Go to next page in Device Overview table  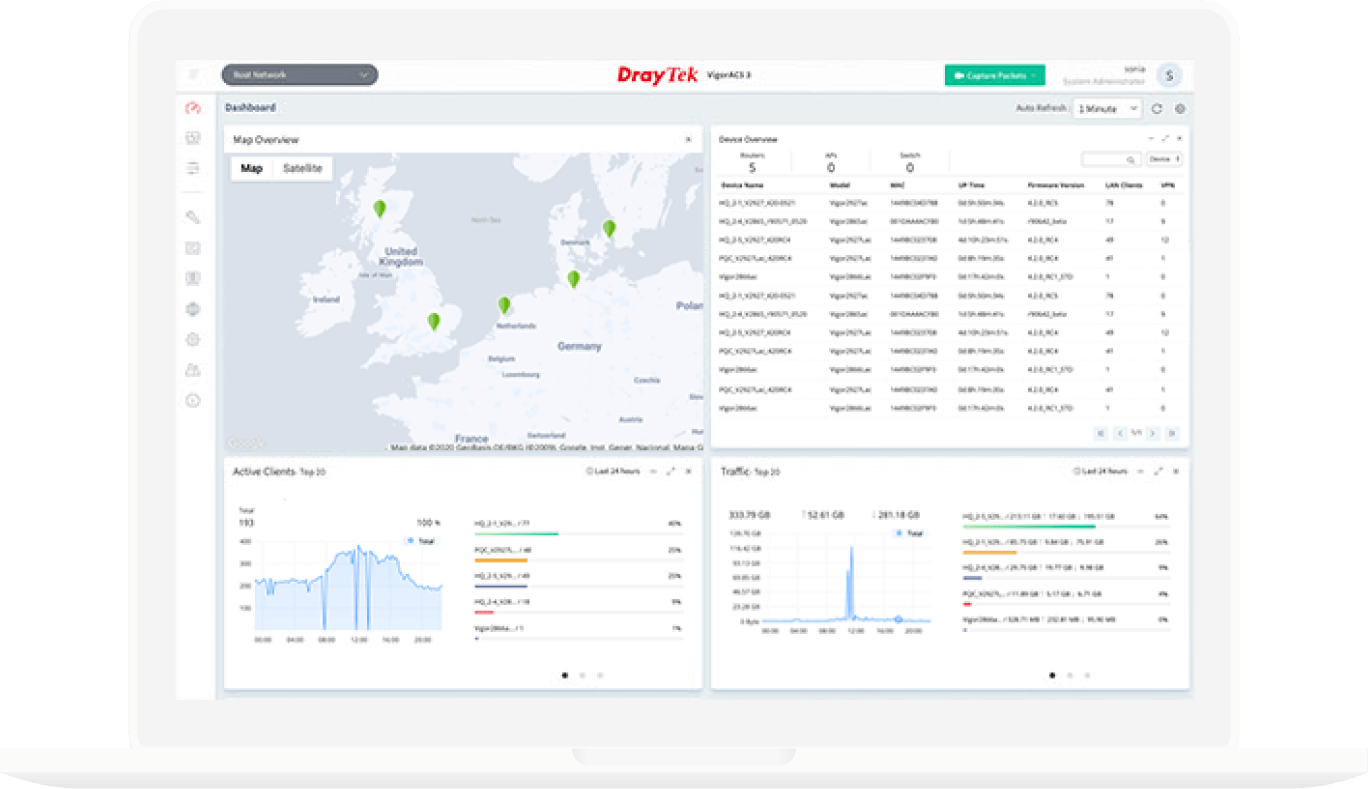(1152, 433)
